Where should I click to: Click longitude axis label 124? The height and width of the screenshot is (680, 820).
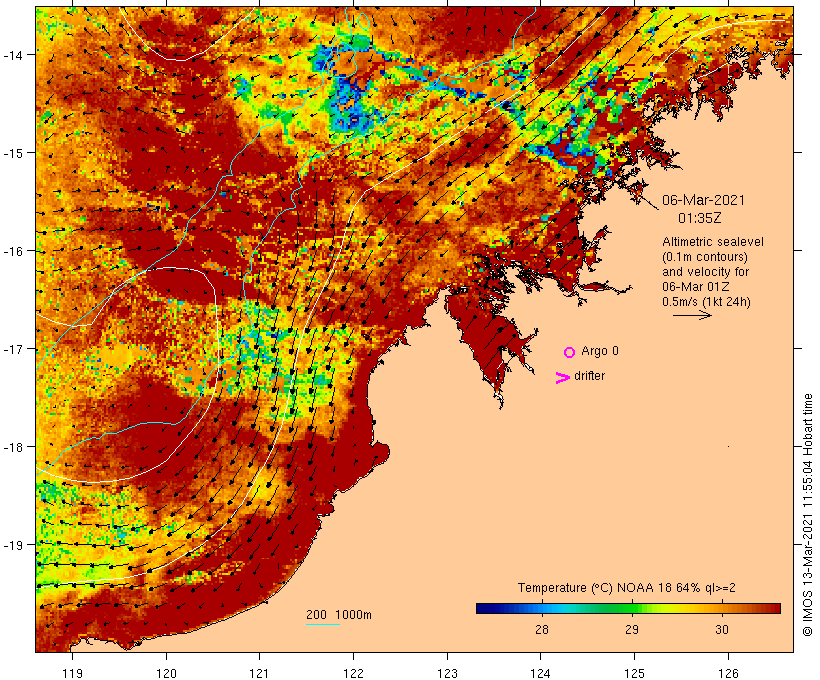[541, 673]
